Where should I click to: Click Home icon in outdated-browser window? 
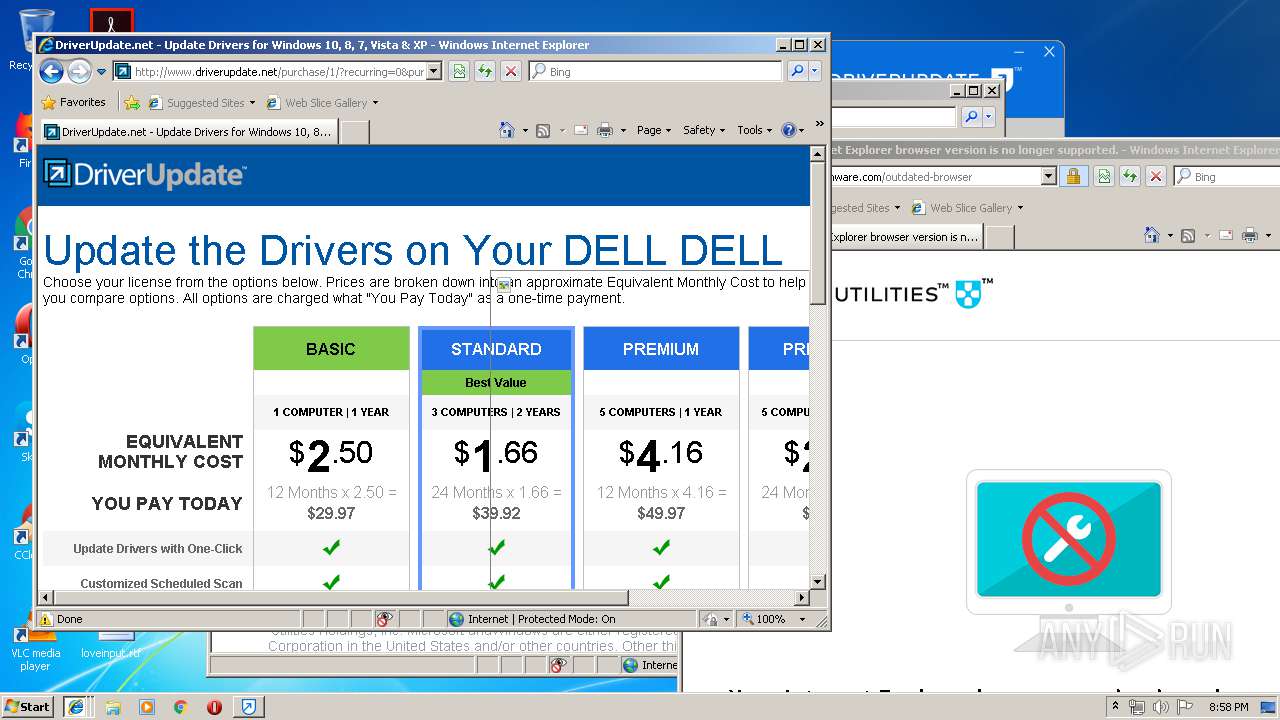tap(1152, 235)
